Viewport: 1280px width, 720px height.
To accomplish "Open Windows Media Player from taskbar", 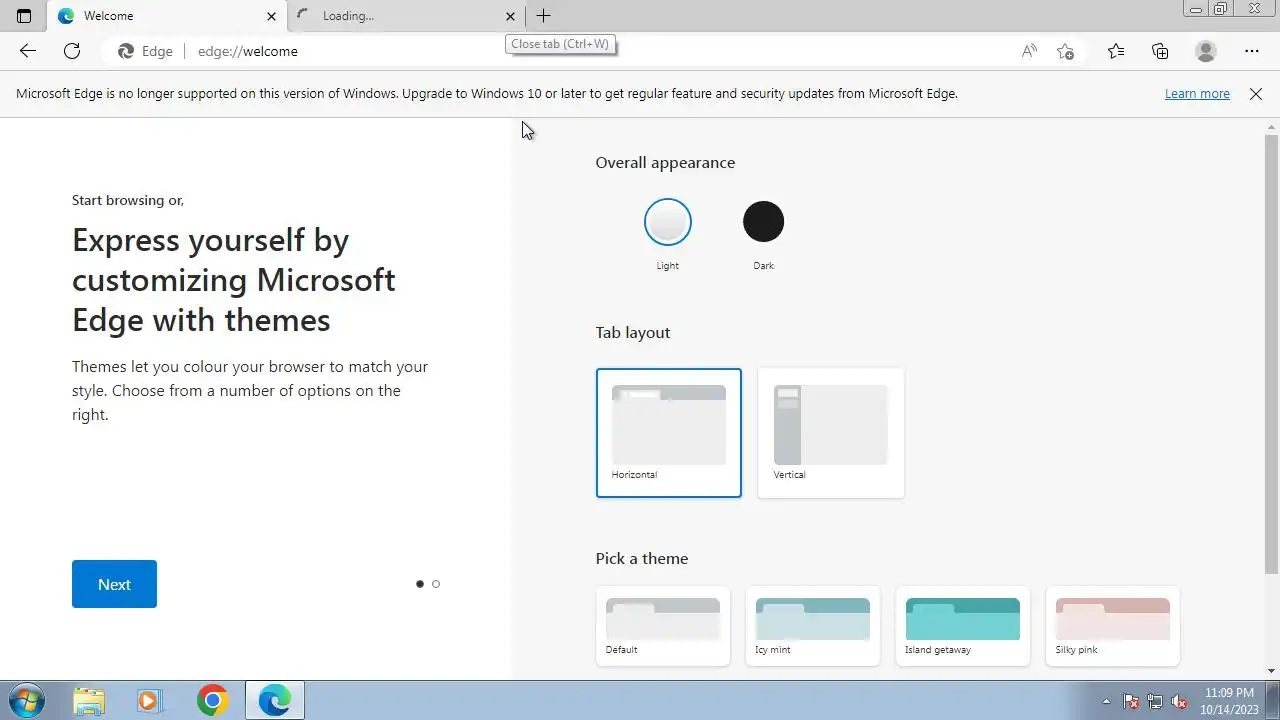I will point(149,700).
